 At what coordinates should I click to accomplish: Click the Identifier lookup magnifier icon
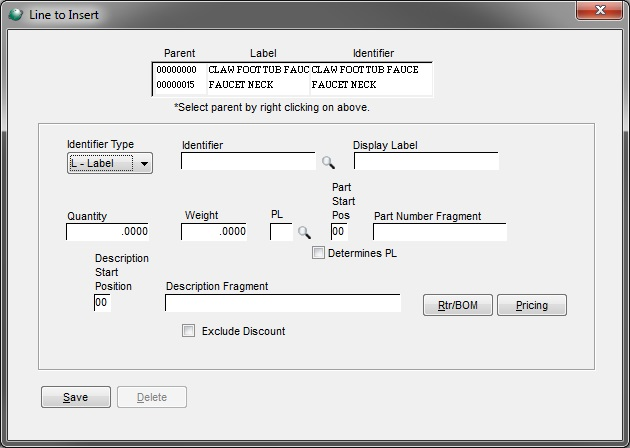click(x=328, y=162)
